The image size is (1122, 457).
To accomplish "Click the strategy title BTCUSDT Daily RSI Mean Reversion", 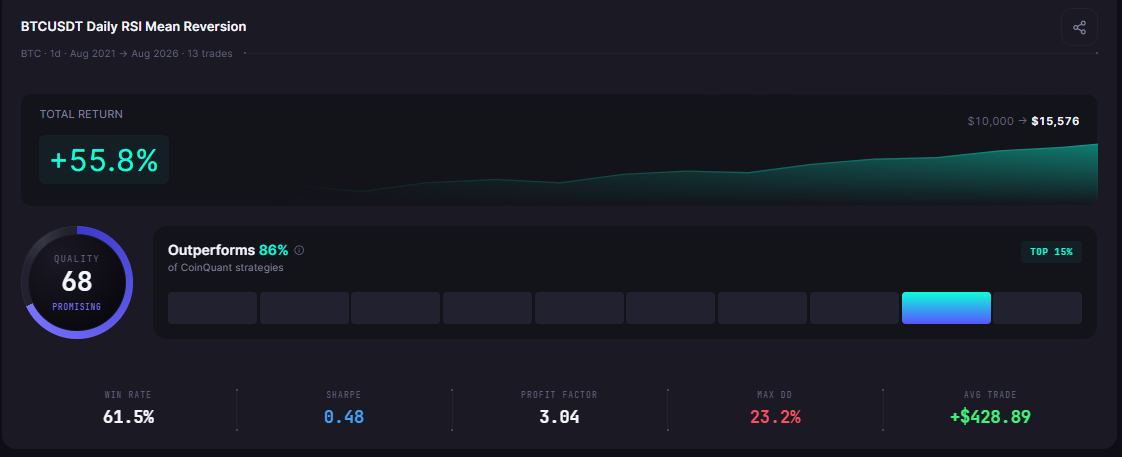I will pyautogui.click(x=134, y=26).
